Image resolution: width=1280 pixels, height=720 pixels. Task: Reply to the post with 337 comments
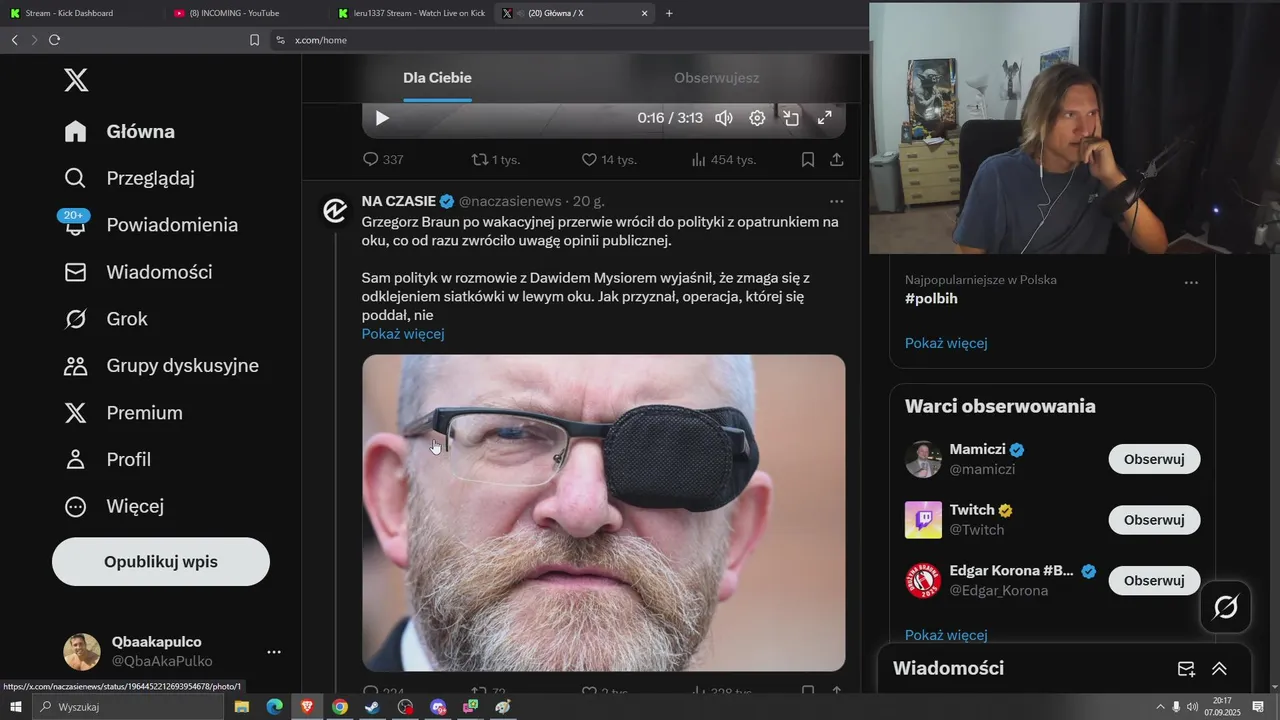coord(383,160)
